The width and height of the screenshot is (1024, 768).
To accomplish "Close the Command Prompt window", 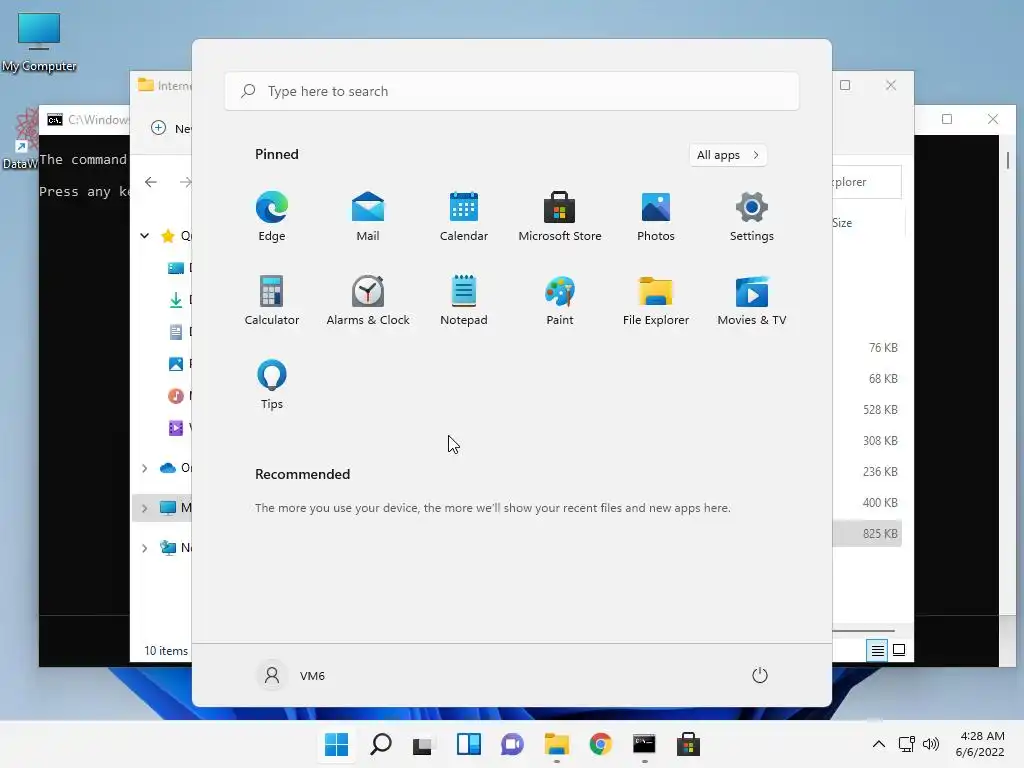I will 993,119.
